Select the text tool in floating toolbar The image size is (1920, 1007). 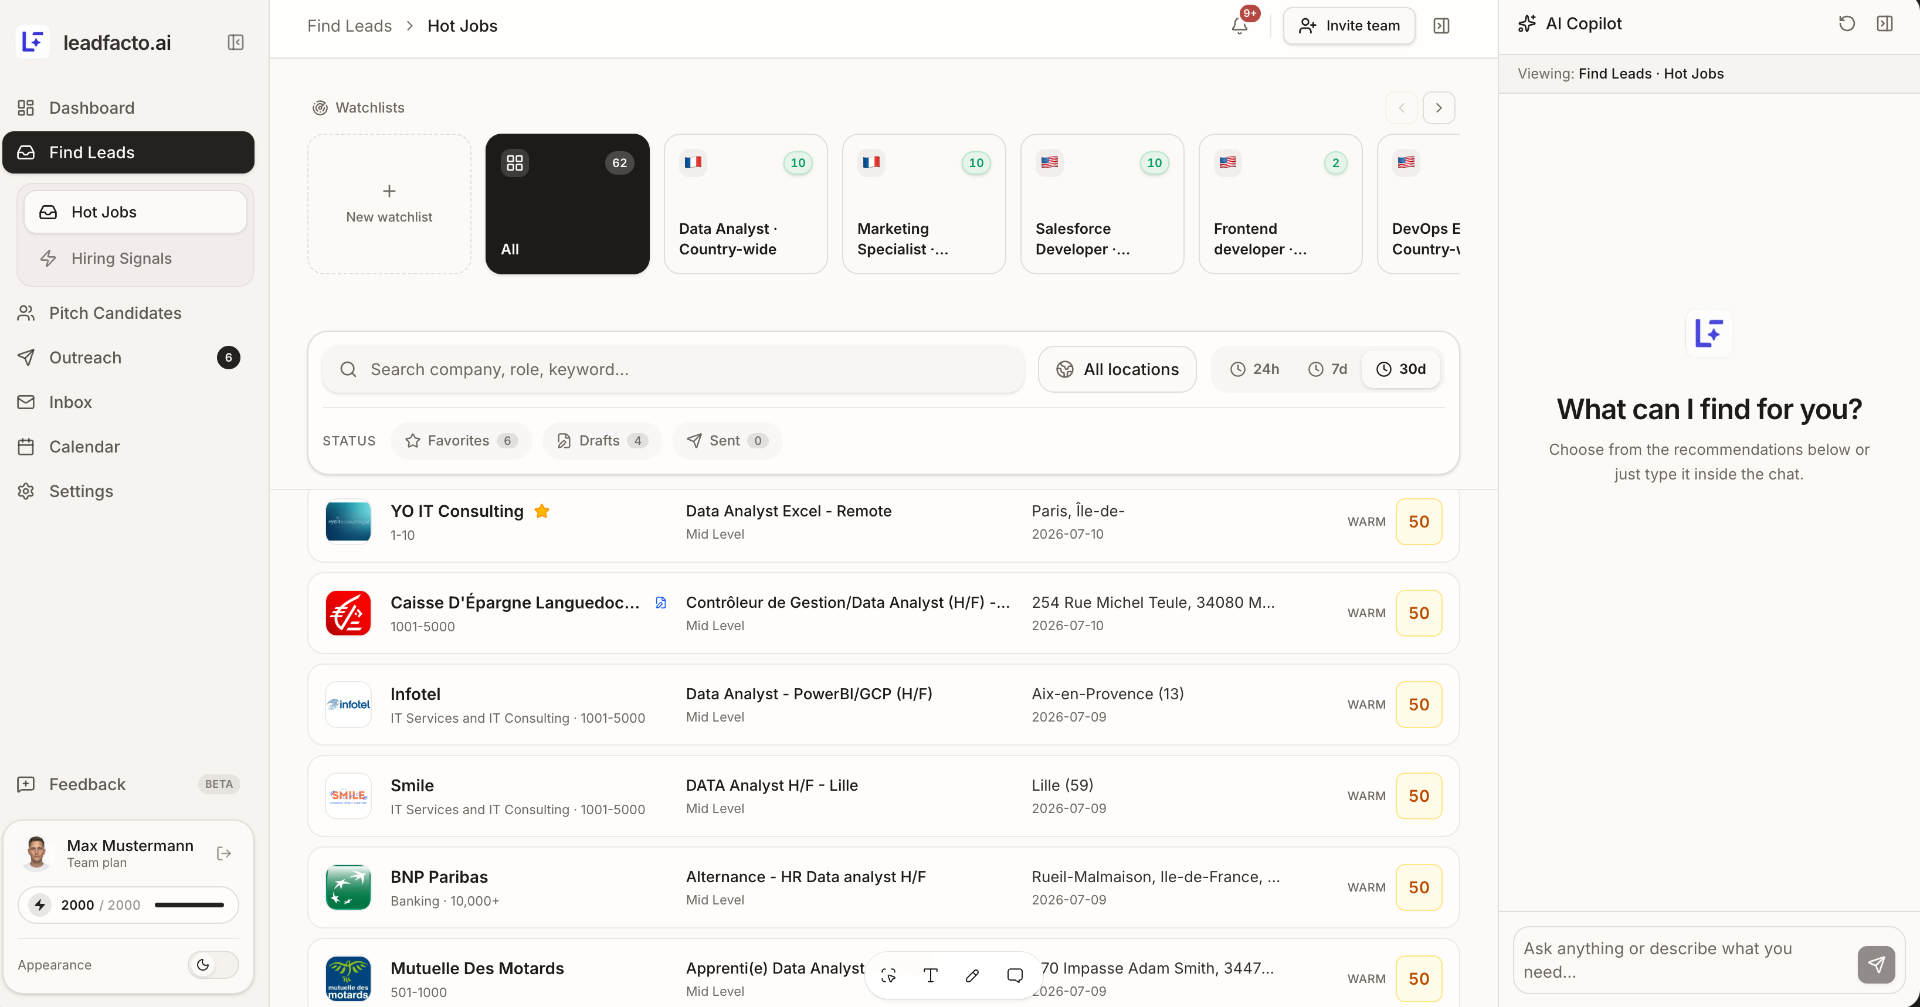tap(930, 975)
